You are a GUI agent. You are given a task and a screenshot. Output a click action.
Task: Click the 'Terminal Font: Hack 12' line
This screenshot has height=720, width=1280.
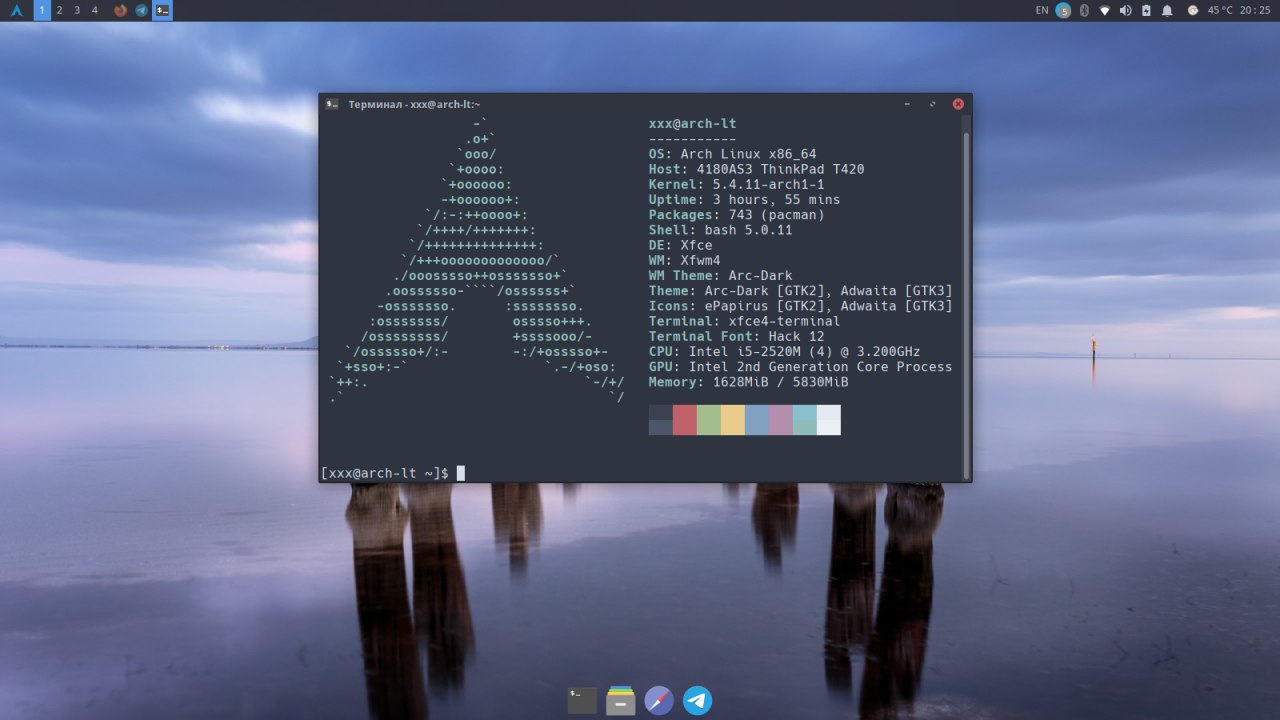tap(737, 337)
